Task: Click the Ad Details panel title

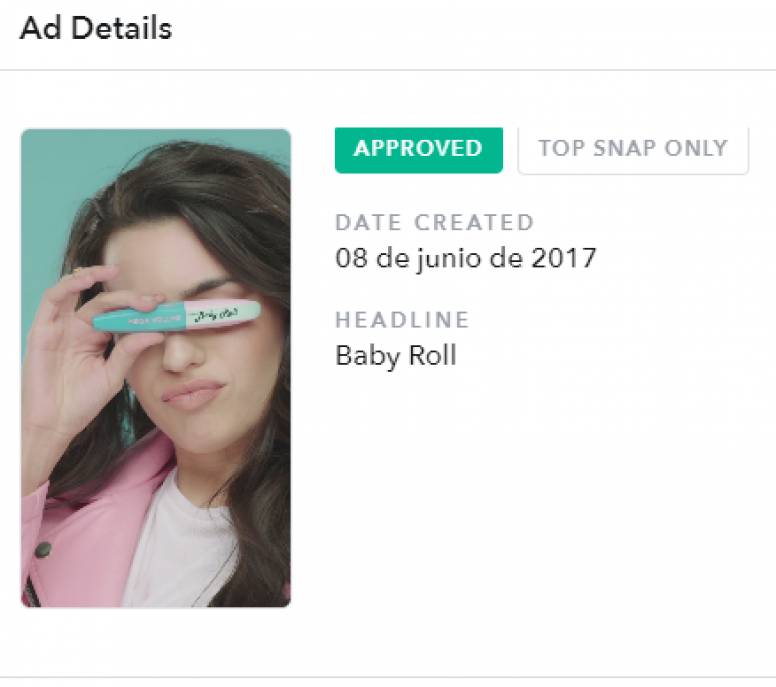Action: click(96, 28)
